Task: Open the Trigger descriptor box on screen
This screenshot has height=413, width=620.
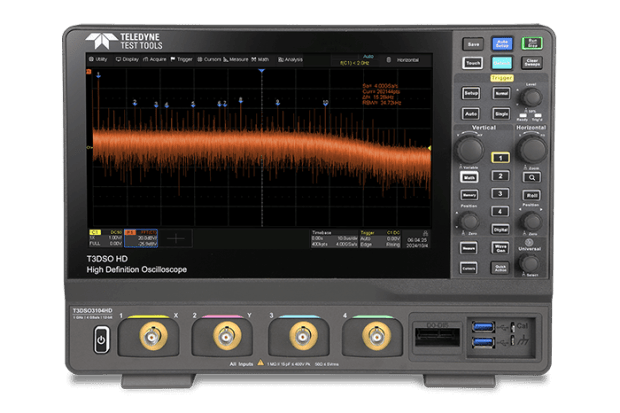Action: click(380, 239)
